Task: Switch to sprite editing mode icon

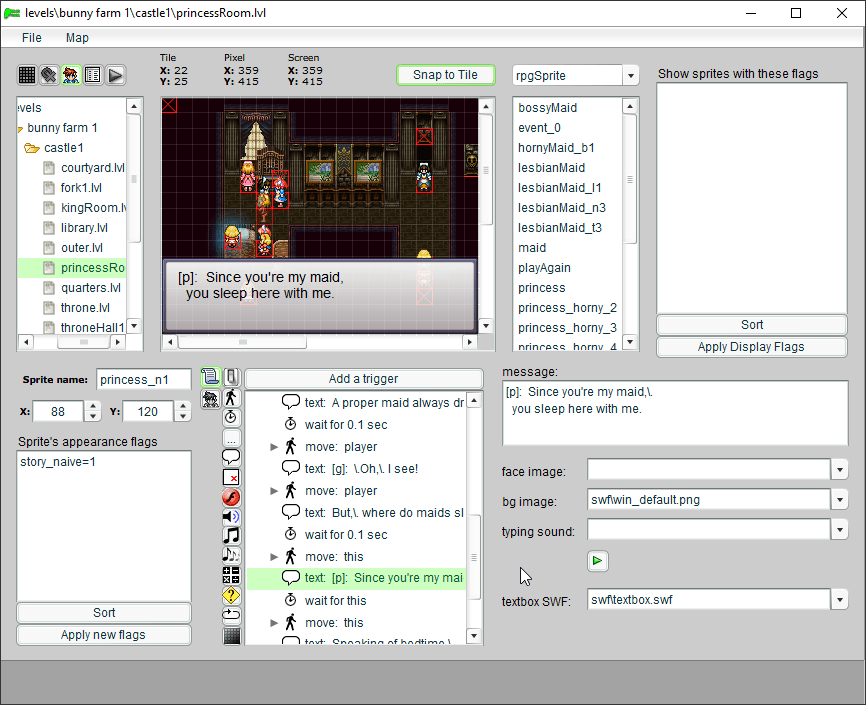Action: [71, 75]
